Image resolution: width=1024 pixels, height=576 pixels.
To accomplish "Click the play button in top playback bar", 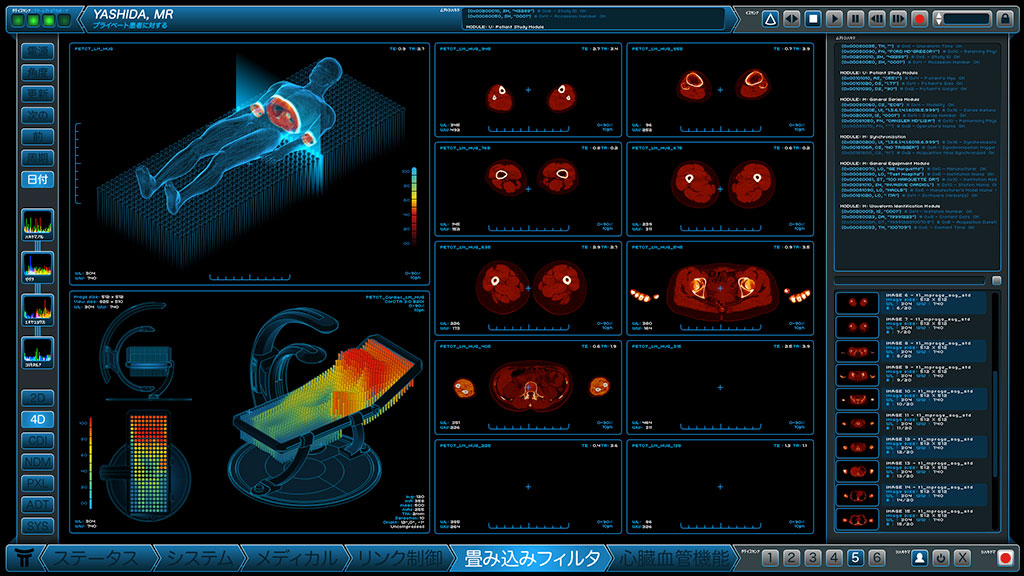I will tap(835, 18).
